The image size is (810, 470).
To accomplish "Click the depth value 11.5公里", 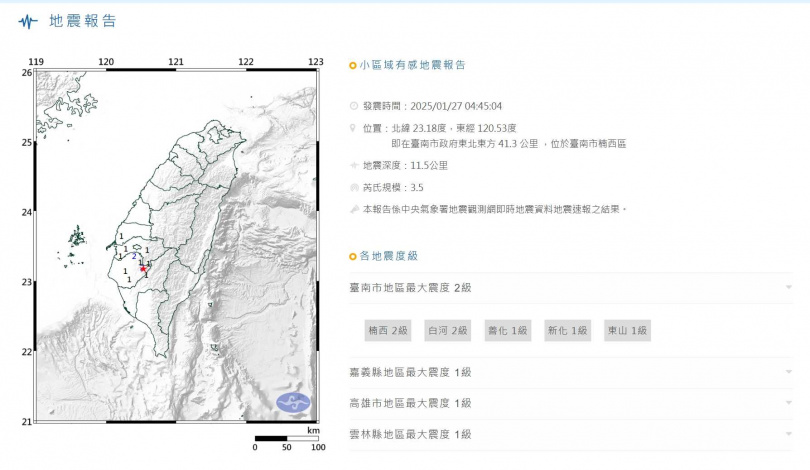I will pos(429,165).
